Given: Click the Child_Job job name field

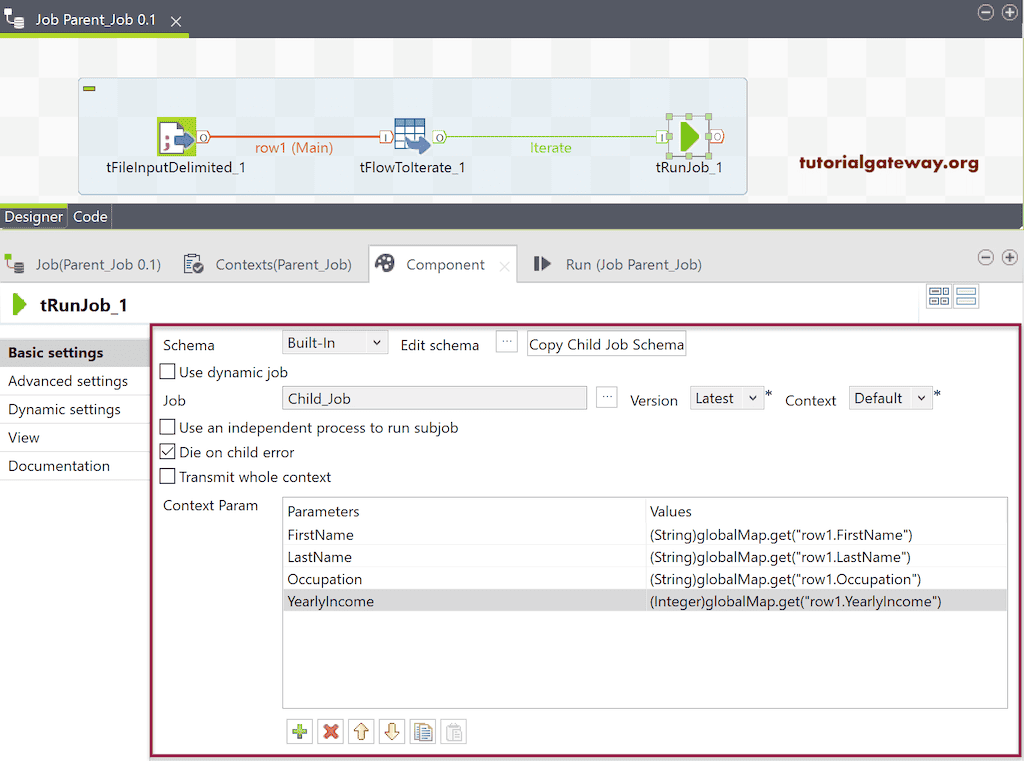Looking at the screenshot, I should click(434, 398).
